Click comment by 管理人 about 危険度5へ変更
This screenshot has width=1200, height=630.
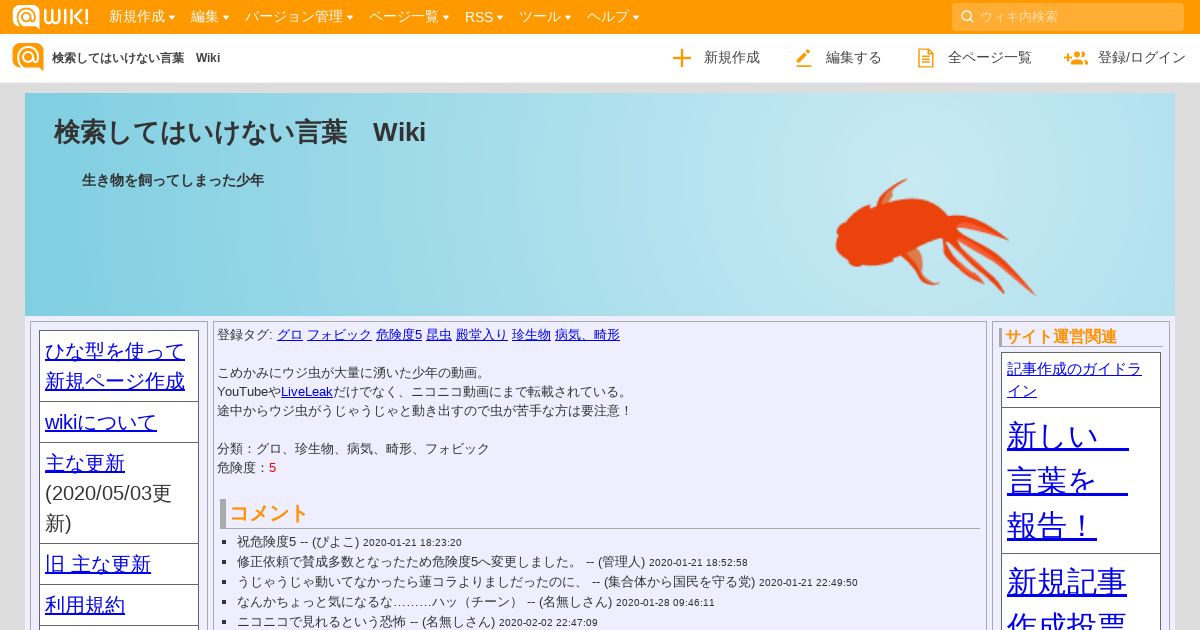point(441,562)
